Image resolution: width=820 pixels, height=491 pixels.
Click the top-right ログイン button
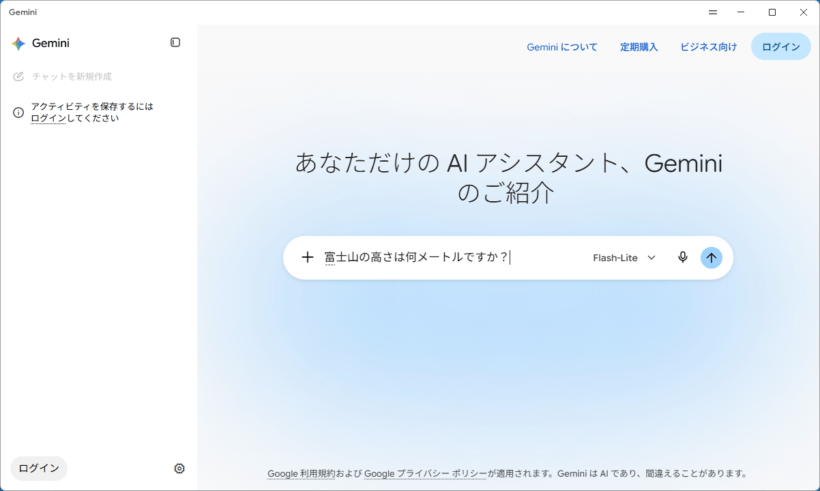pos(781,47)
